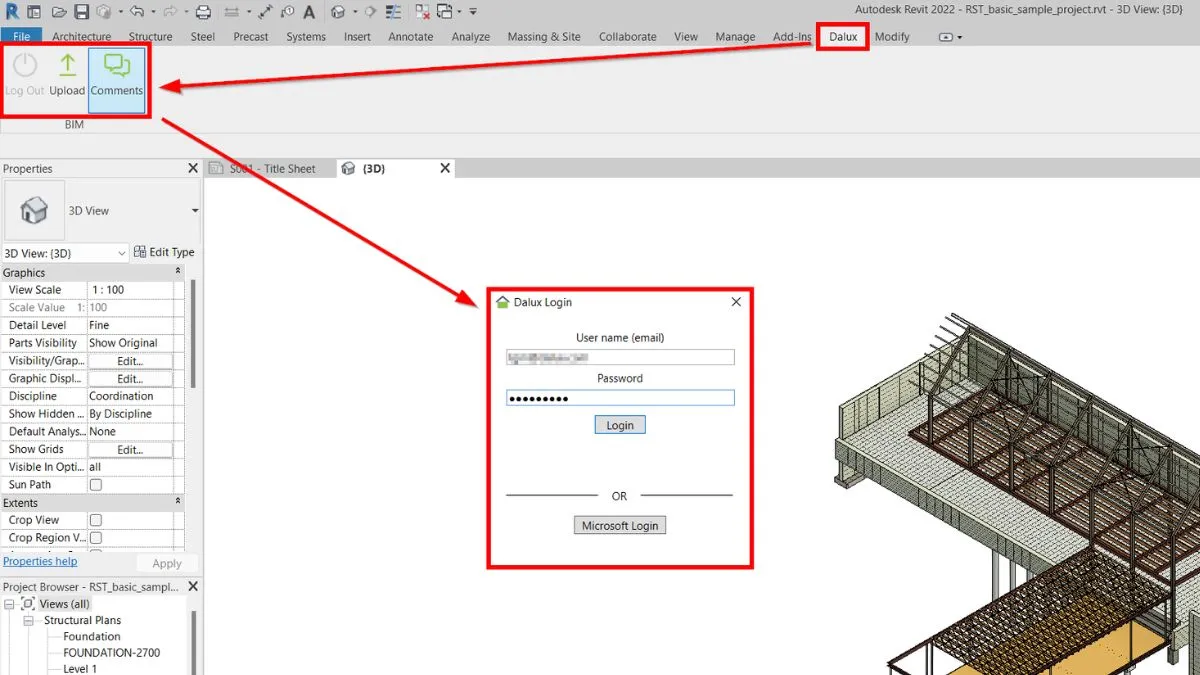Click the User name email field
The image size is (1200, 675).
click(620, 357)
